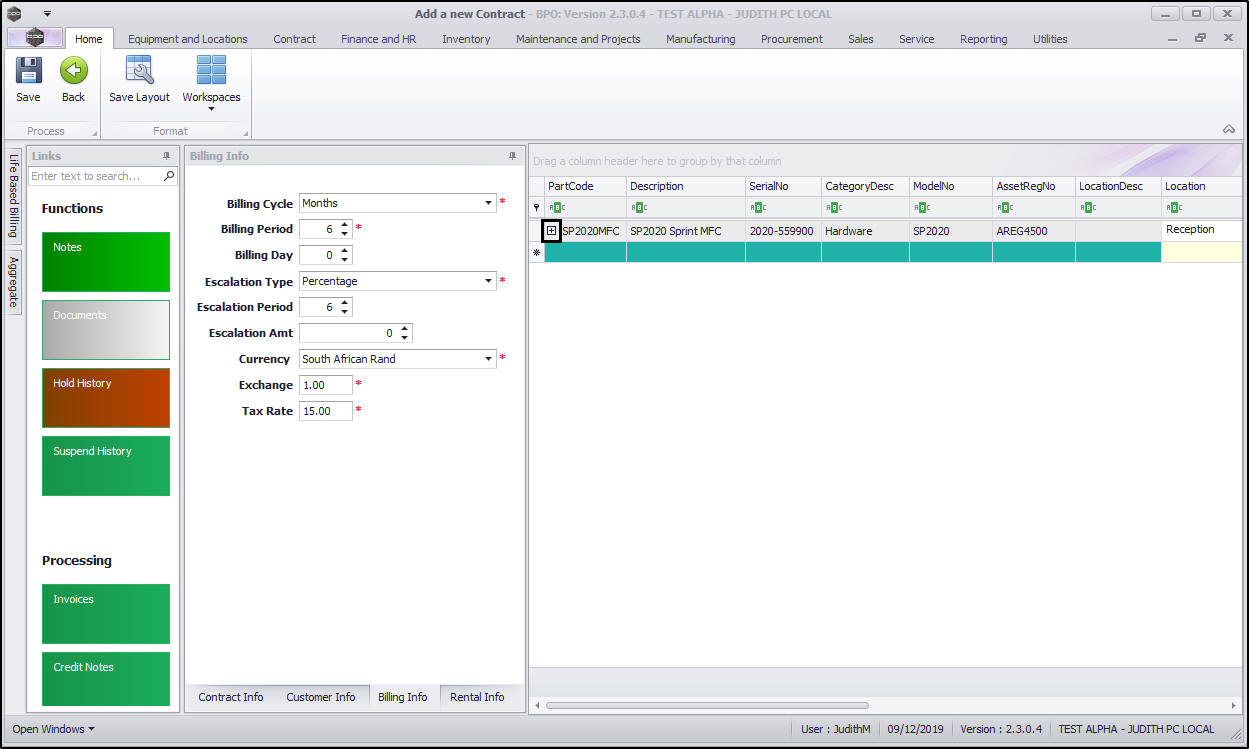Viewport: 1249px width, 749px height.
Task: Increase the Billing Period value
Action: [345, 225]
